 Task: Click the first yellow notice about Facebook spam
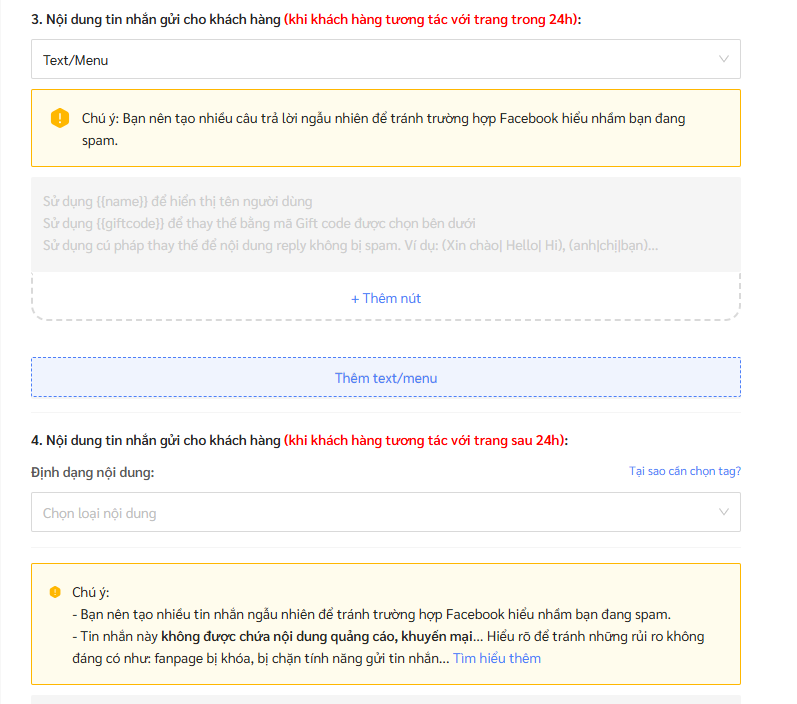[x=385, y=129]
